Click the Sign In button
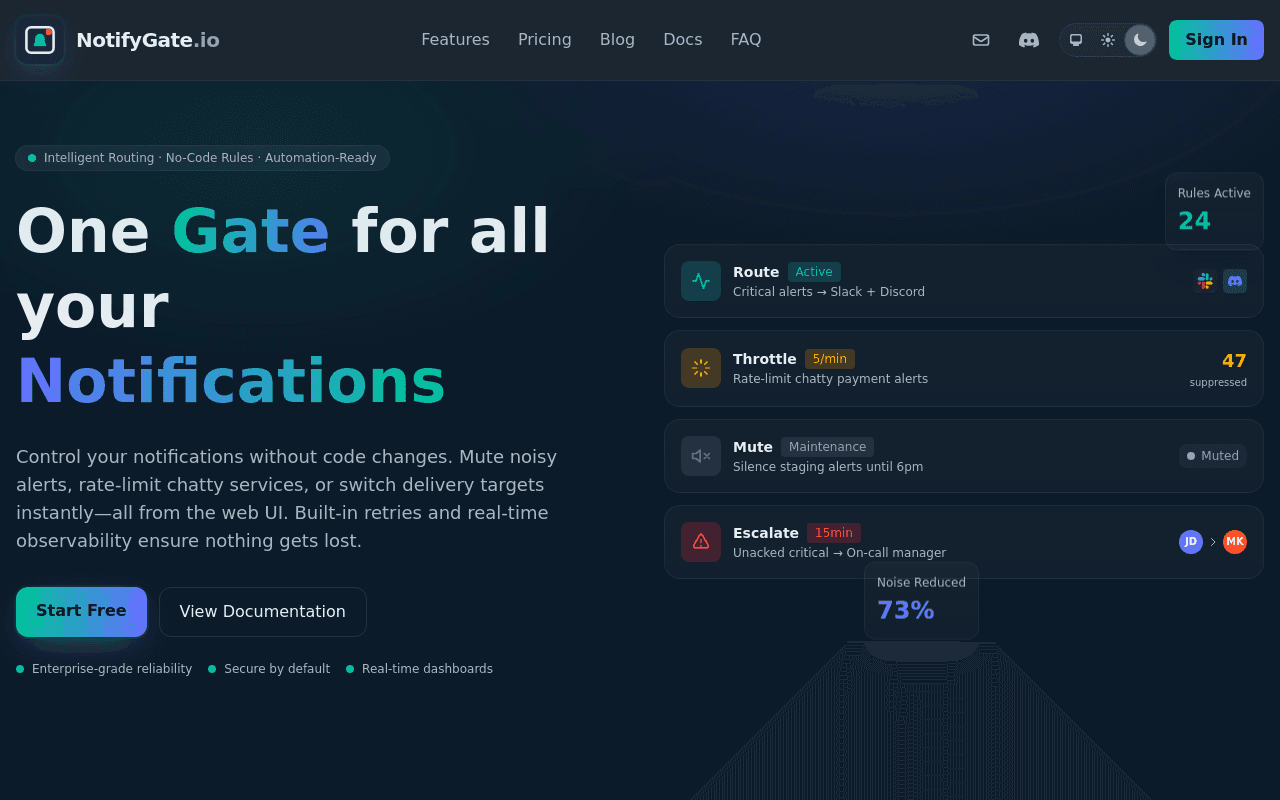 [x=1216, y=40]
